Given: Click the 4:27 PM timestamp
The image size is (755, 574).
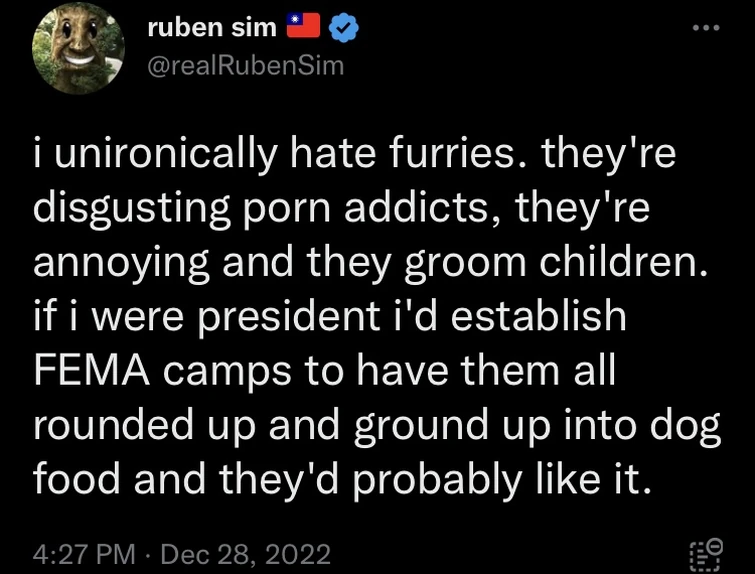Looking at the screenshot, I should coord(84,554).
